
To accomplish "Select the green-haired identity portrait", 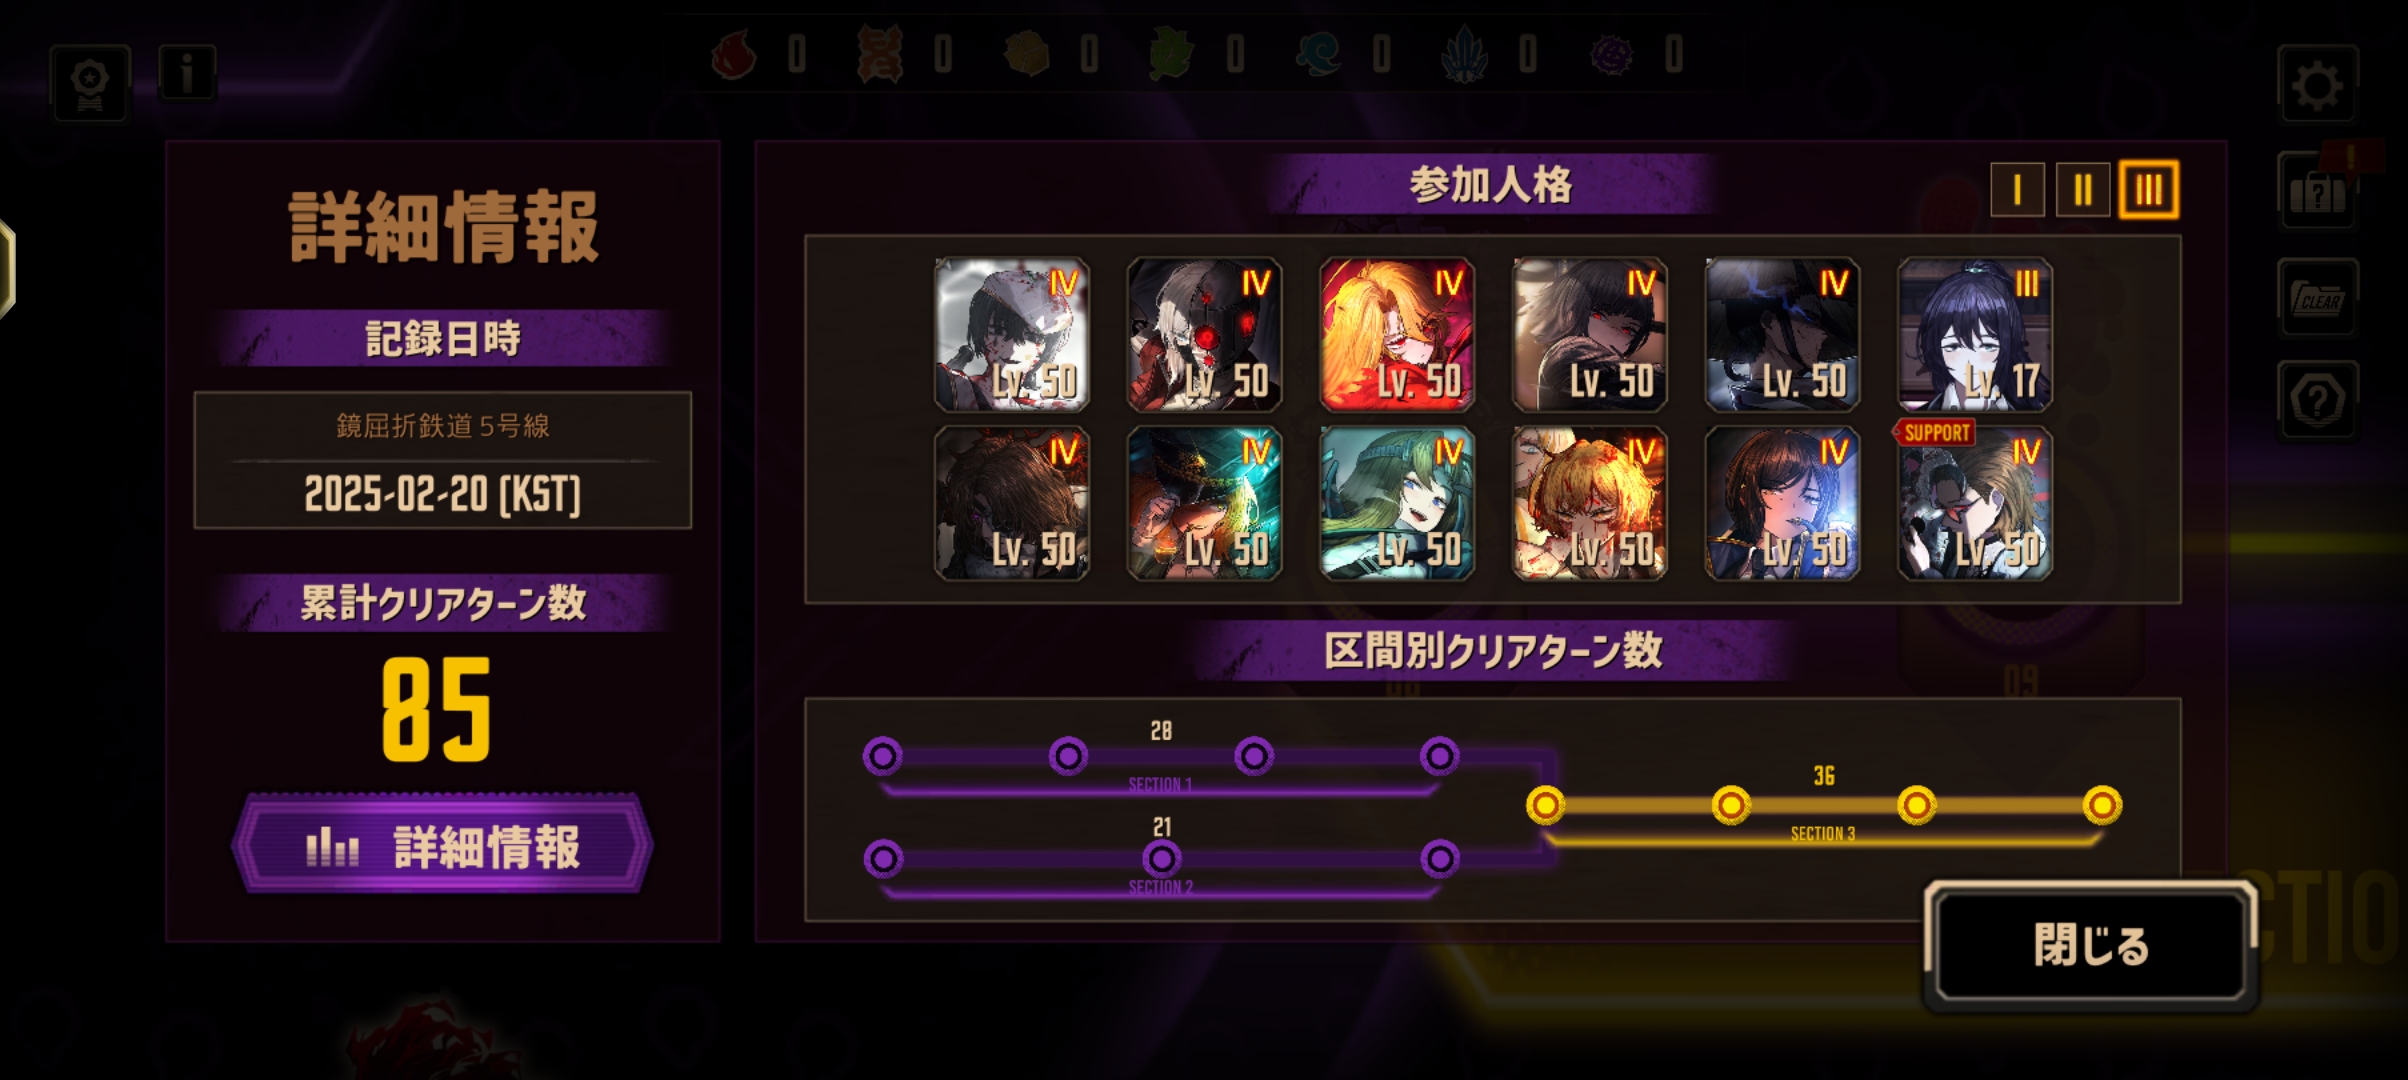I will (1397, 504).
